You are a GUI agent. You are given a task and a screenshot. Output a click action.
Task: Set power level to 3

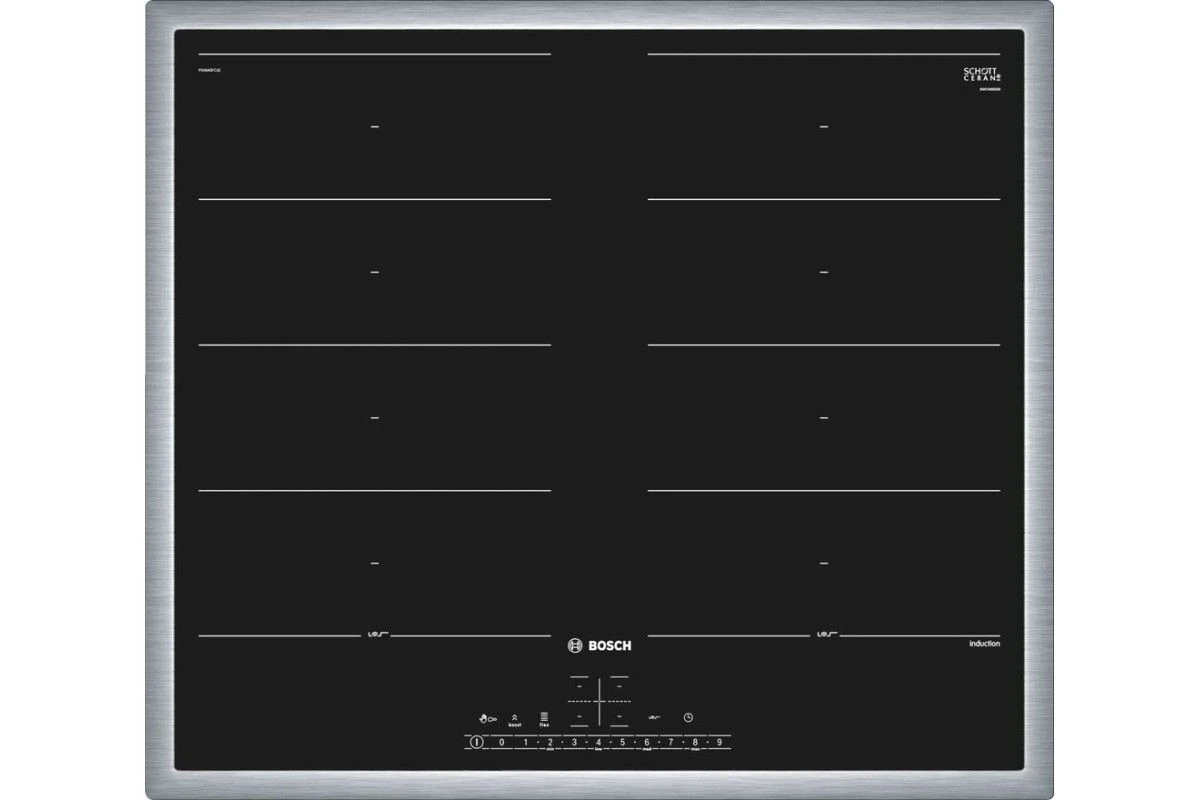(x=574, y=742)
